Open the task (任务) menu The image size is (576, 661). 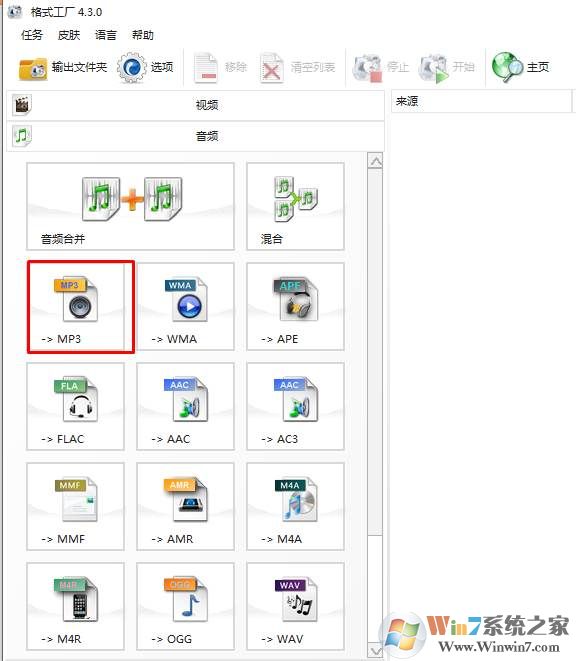(32, 35)
